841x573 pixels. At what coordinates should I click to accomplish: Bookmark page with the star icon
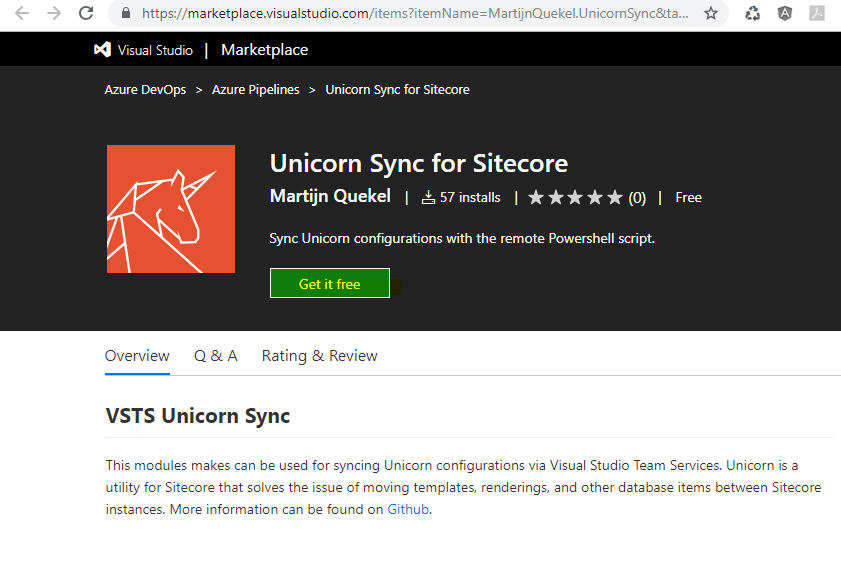tap(711, 13)
